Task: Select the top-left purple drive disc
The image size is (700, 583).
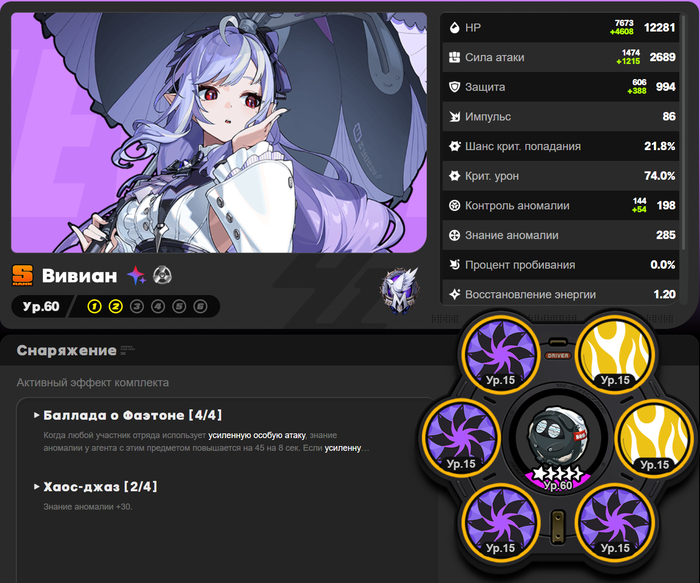Action: point(500,353)
